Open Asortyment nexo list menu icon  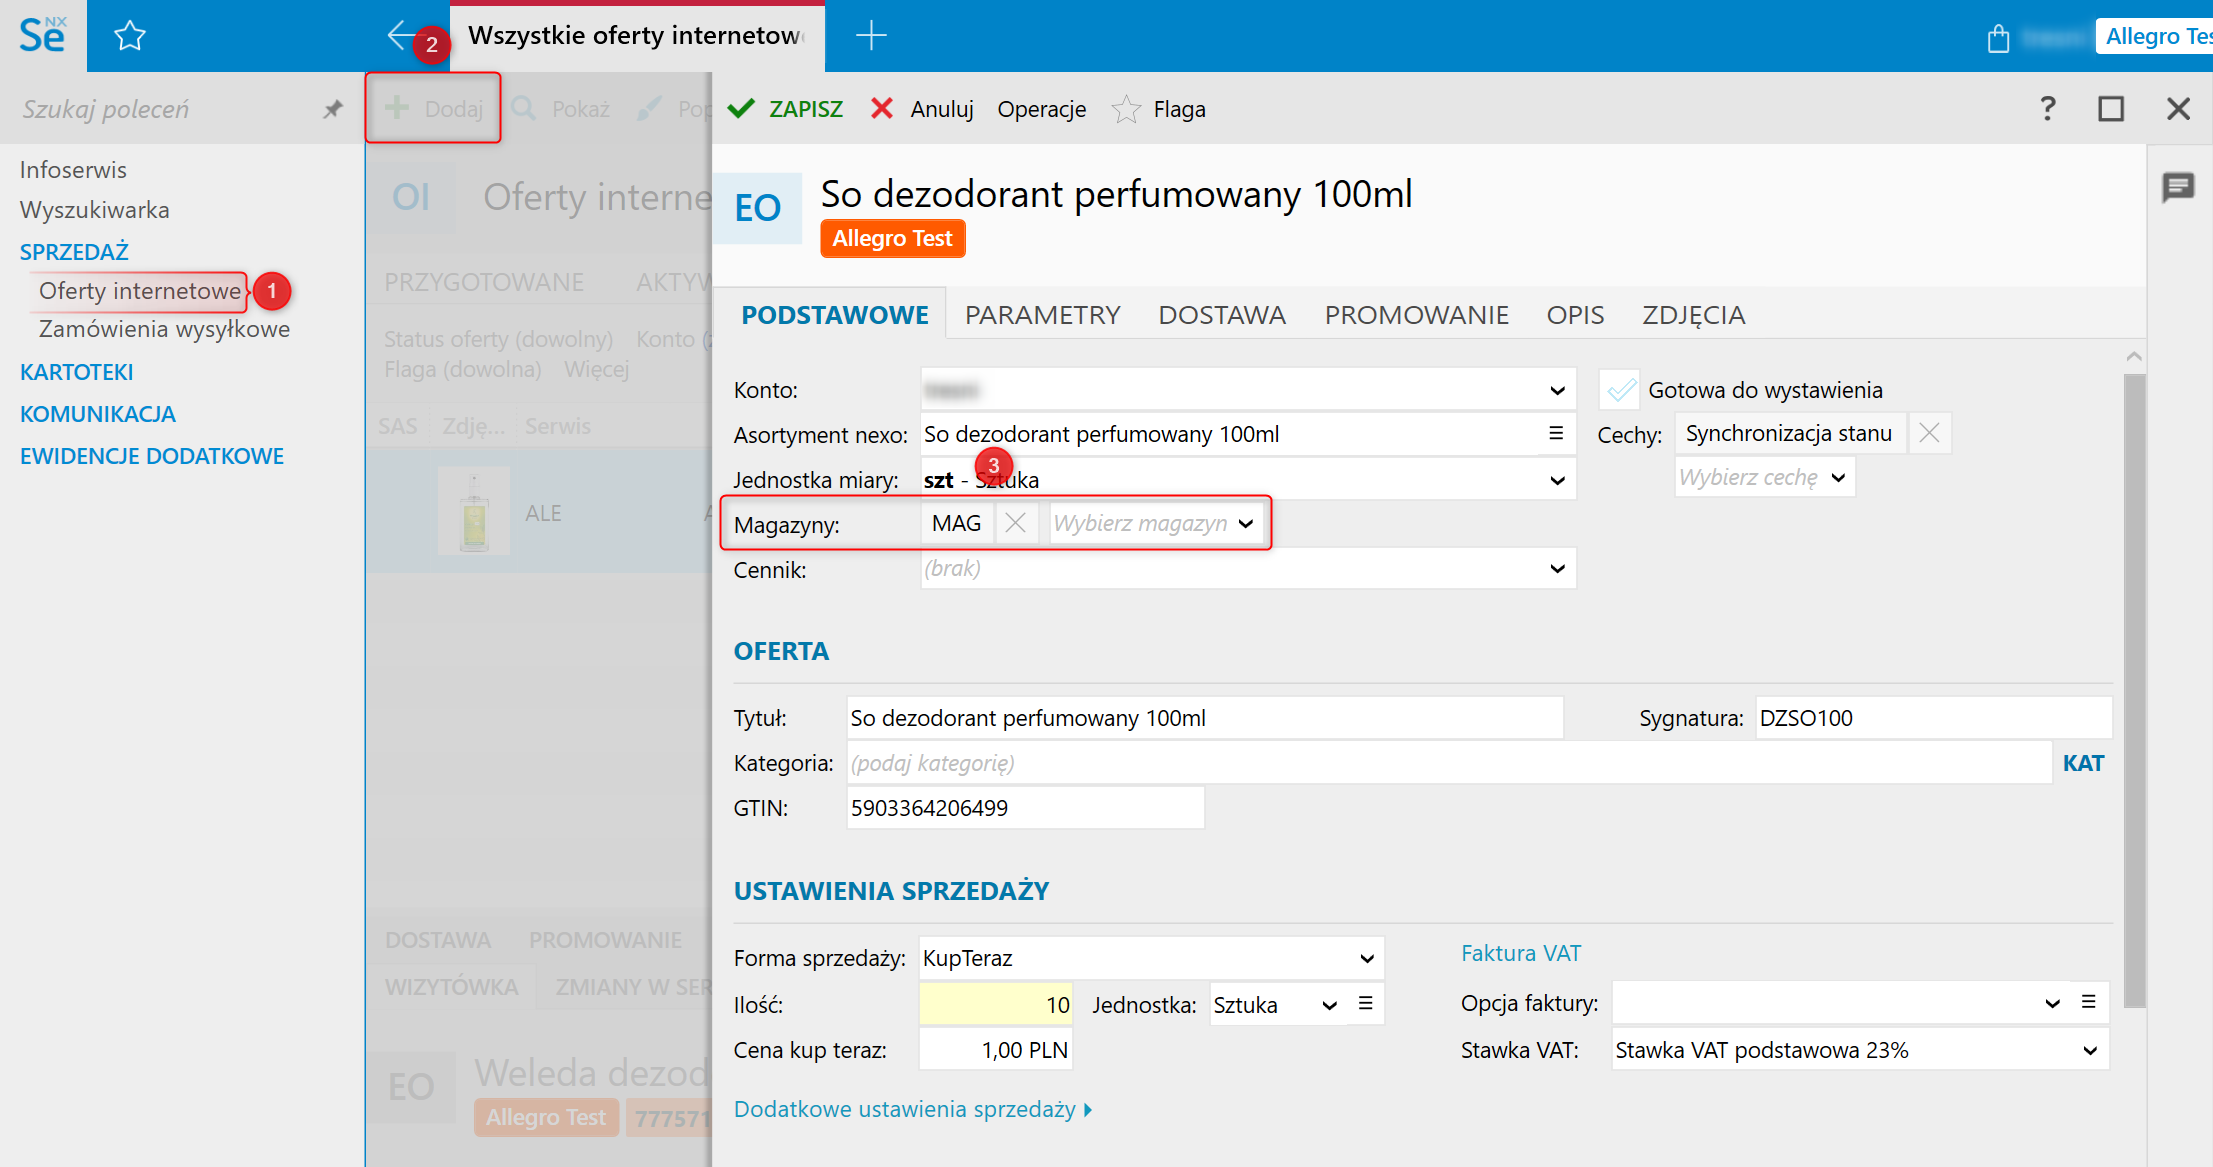coord(1556,433)
